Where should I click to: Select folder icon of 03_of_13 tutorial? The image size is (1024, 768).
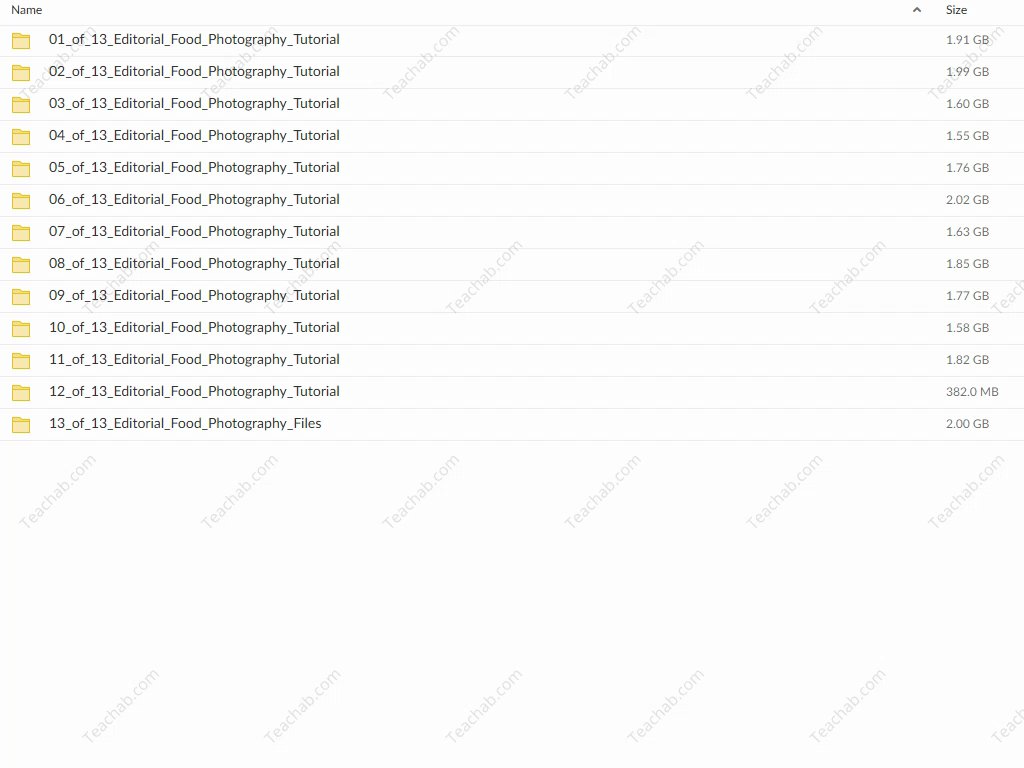tap(21, 104)
